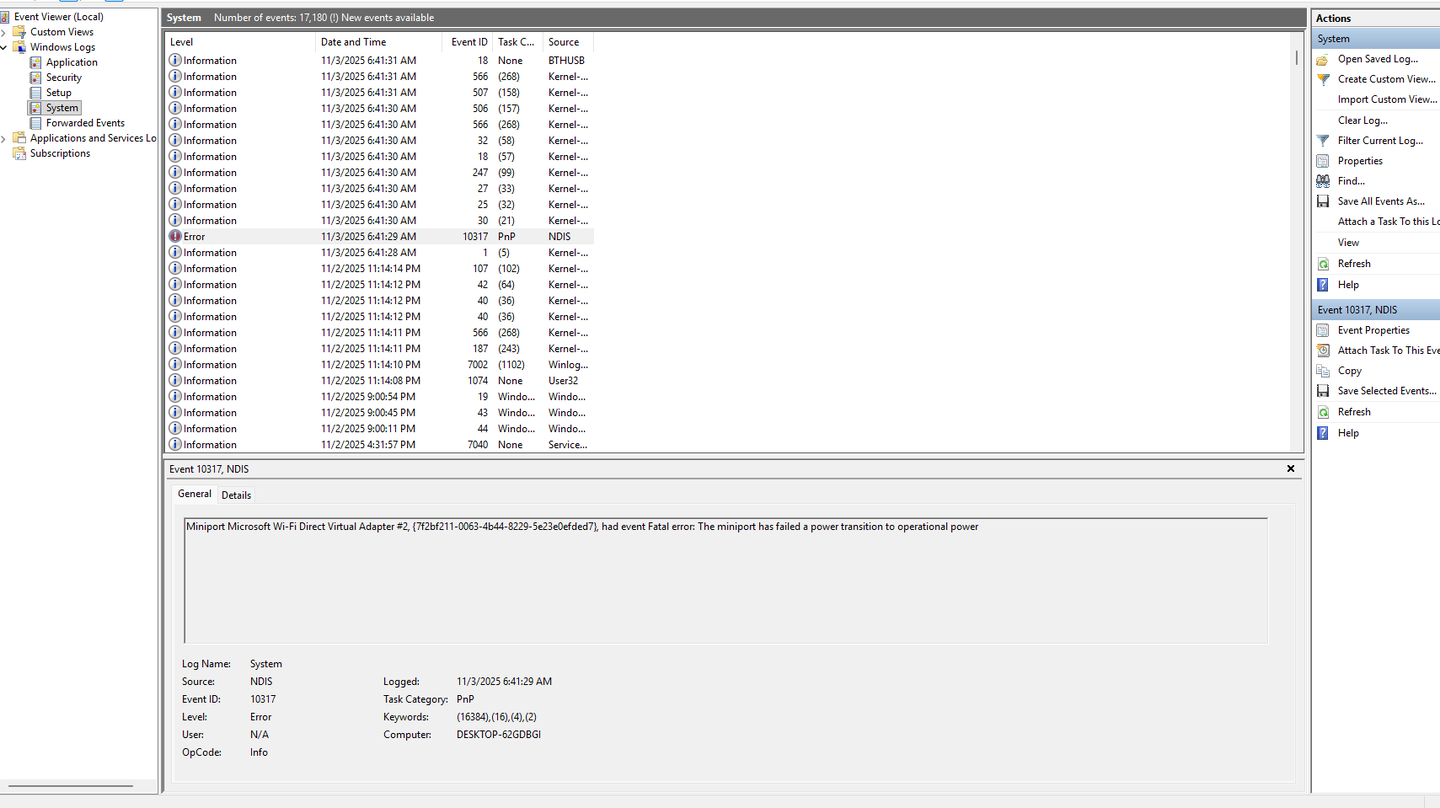Switch to the Details tab

coord(236,495)
